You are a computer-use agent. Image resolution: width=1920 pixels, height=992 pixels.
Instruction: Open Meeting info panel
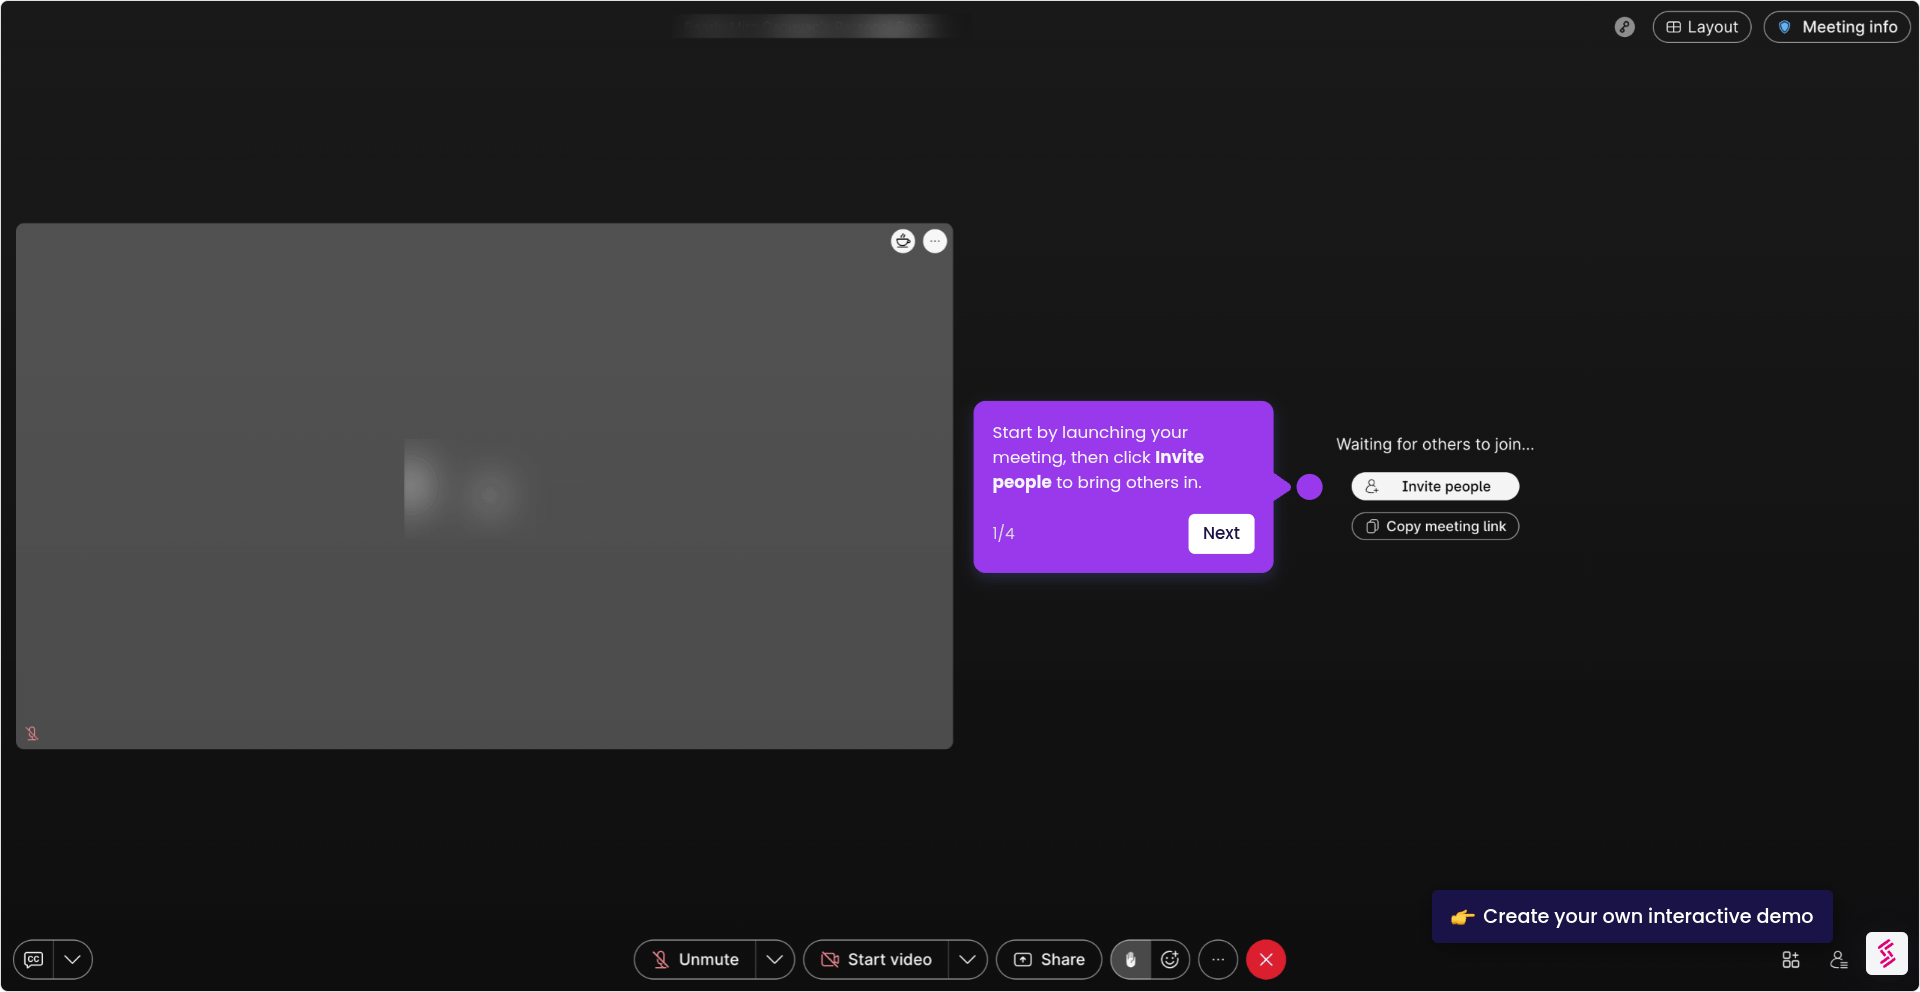tap(1837, 27)
